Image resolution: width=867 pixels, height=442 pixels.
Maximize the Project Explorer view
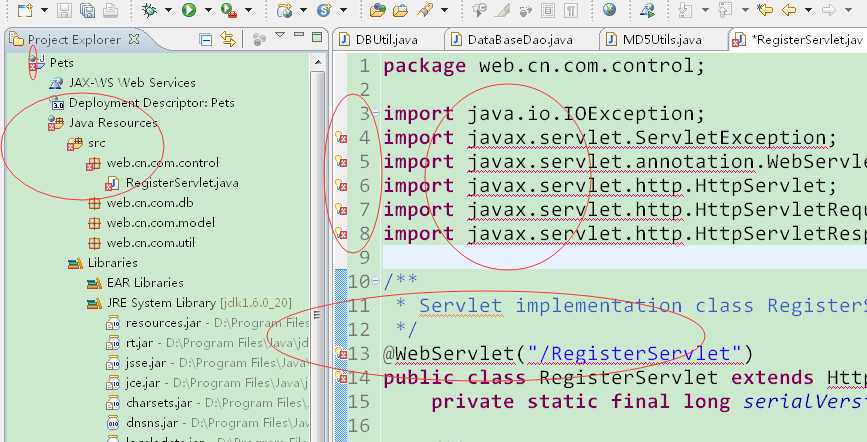click(x=317, y=37)
